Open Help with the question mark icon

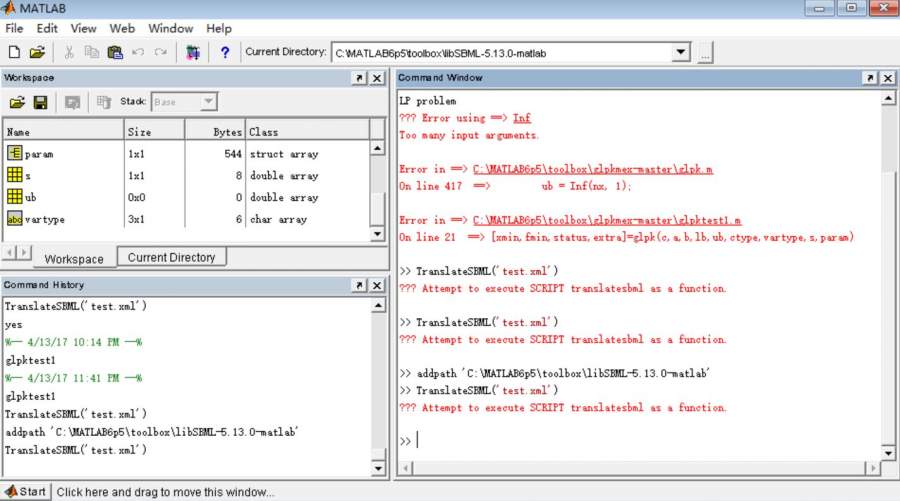[225, 52]
